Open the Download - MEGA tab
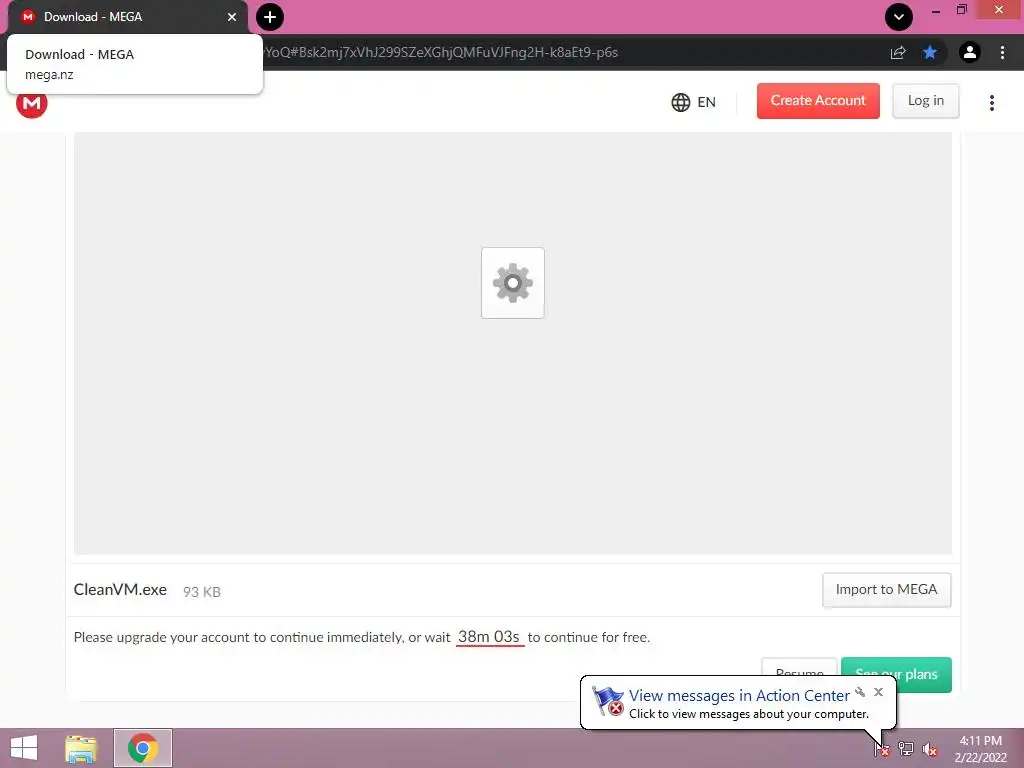 [x=127, y=17]
